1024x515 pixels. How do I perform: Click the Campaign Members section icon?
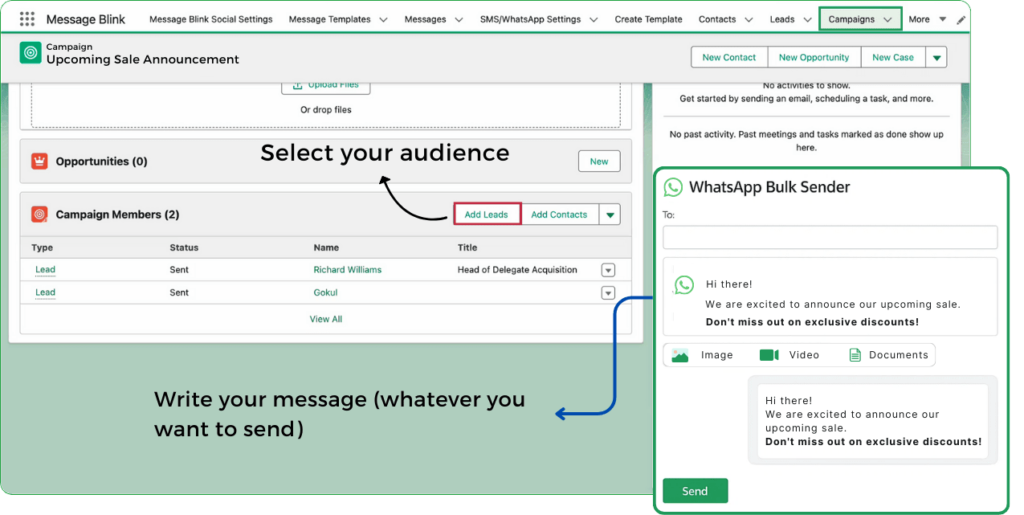point(40,214)
